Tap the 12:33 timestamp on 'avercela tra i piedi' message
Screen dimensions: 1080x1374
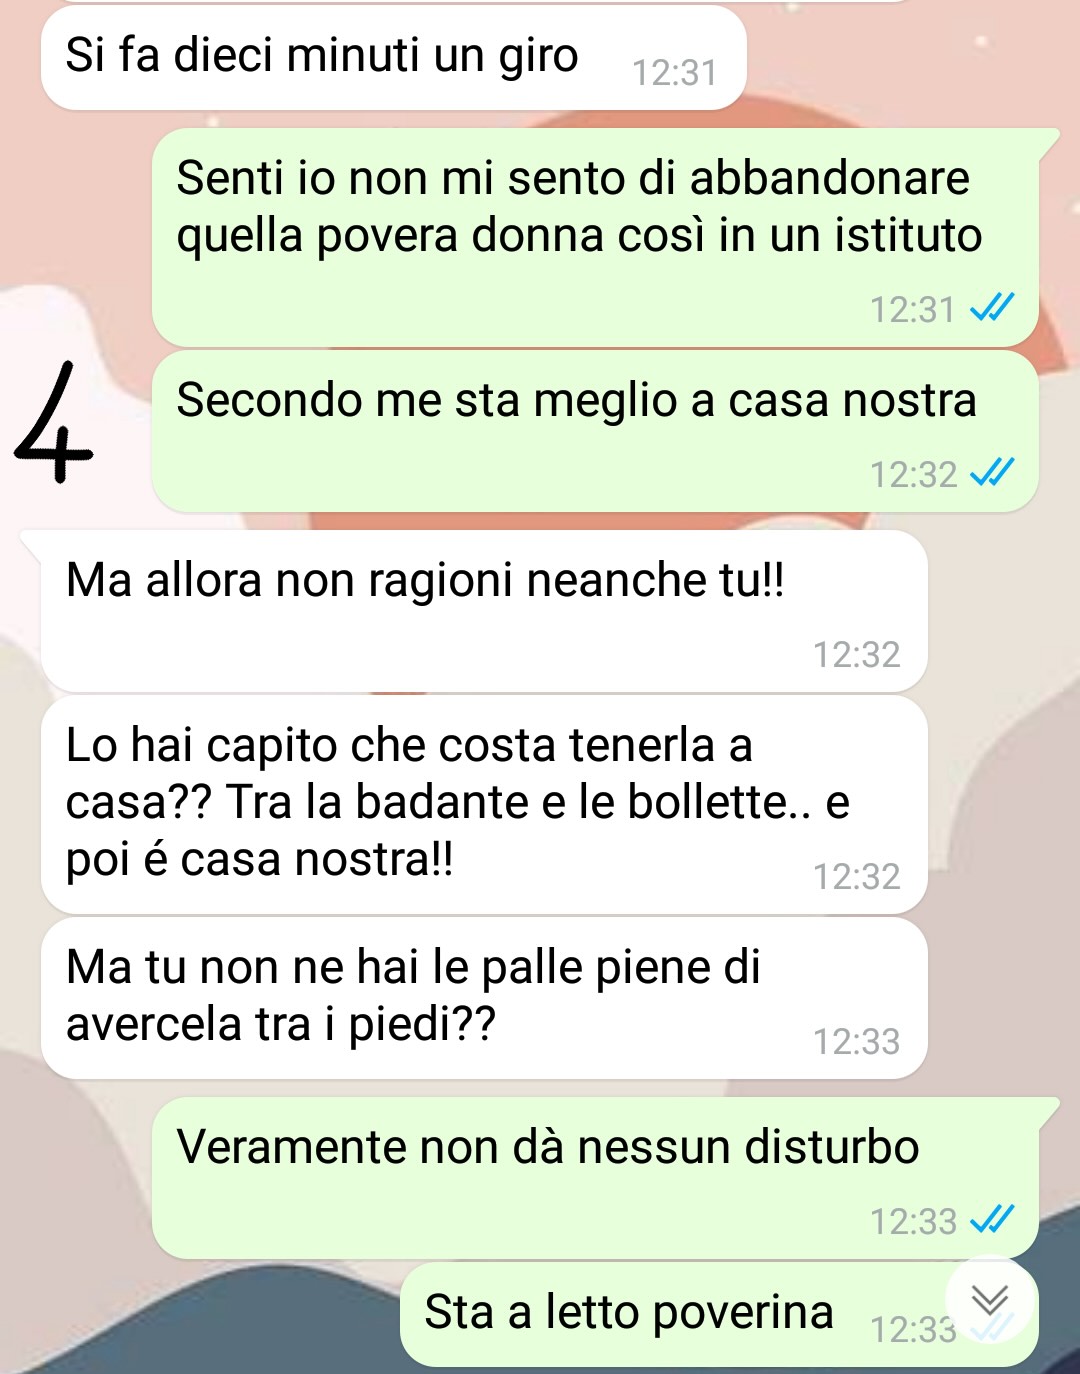coord(857,1041)
